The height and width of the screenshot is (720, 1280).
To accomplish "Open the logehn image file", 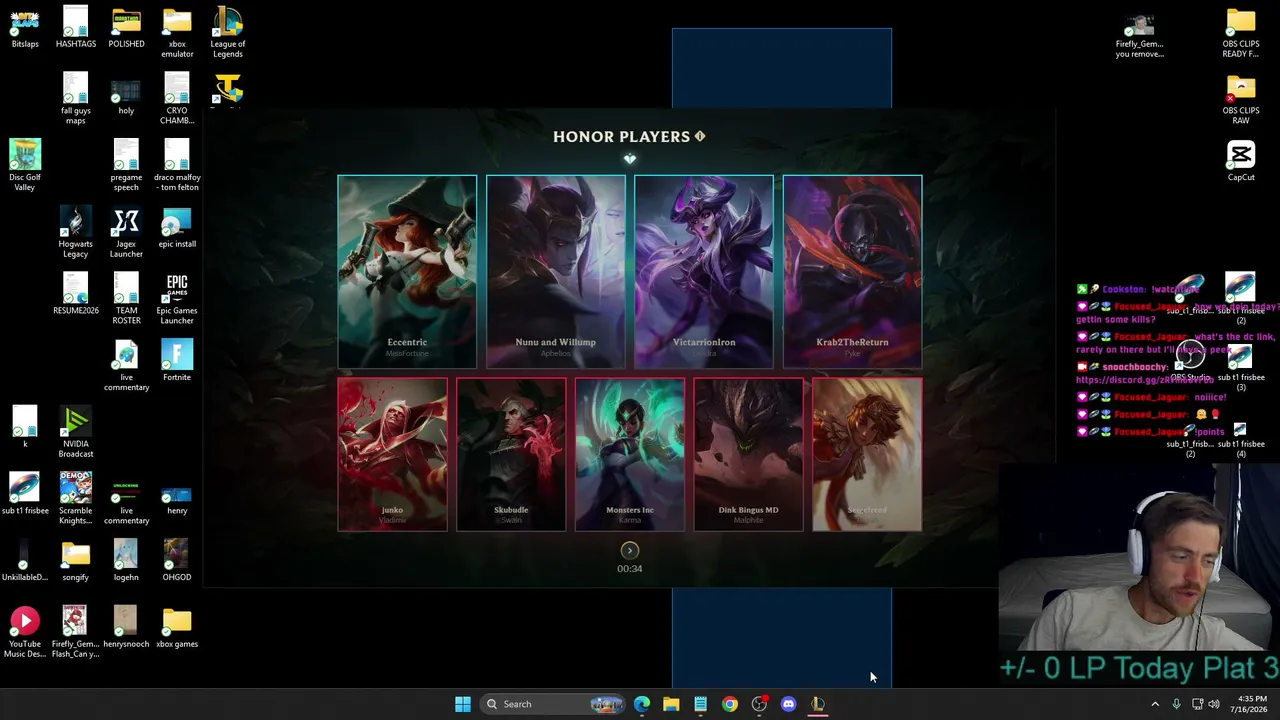I will [x=126, y=561].
